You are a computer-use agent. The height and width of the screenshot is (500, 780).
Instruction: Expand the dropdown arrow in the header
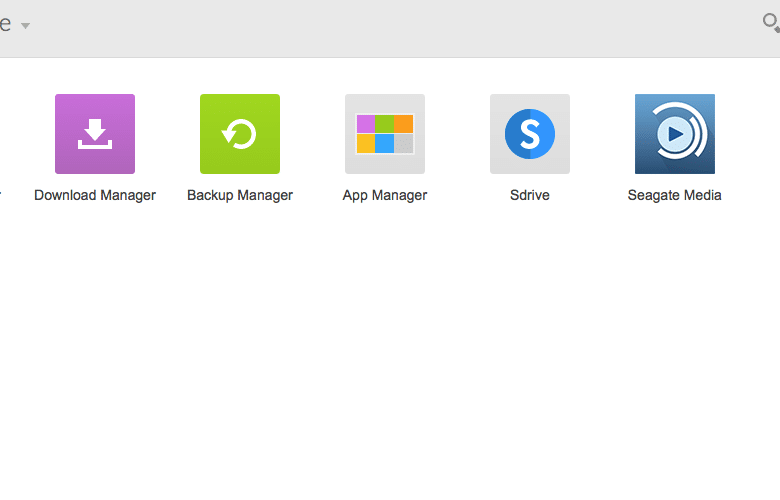pos(25,25)
